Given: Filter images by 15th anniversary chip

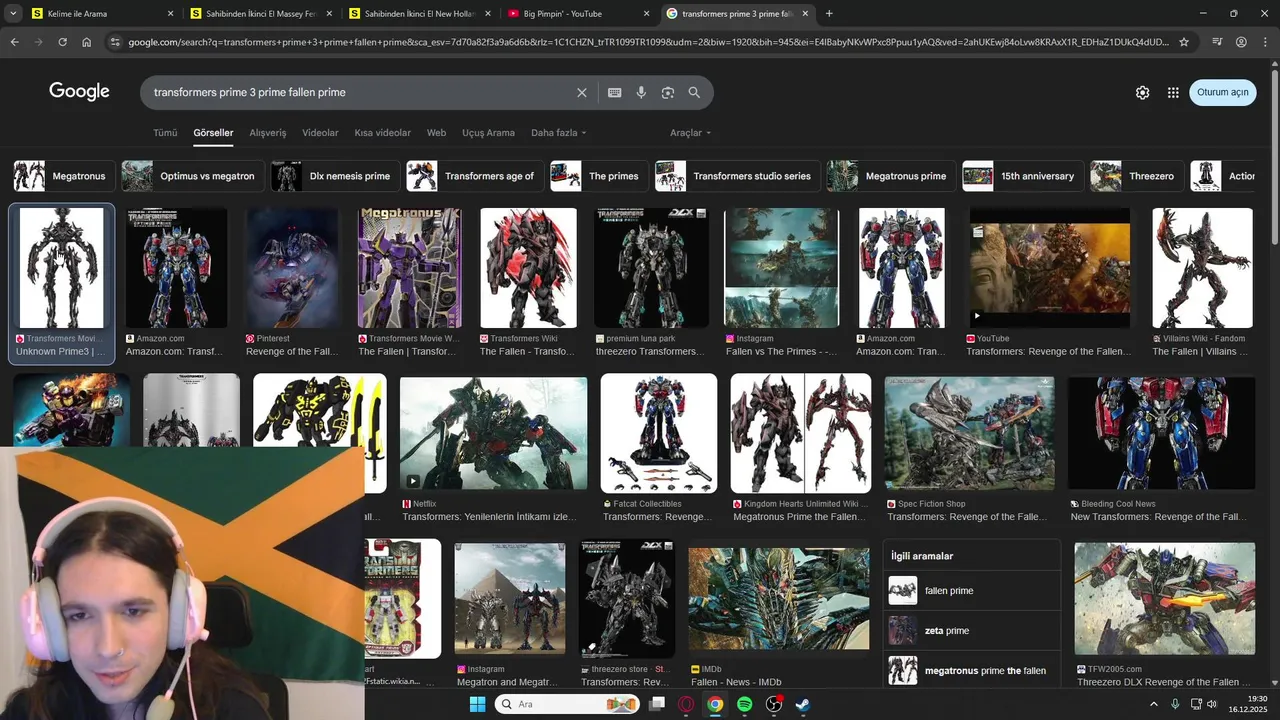Looking at the screenshot, I should tap(1022, 176).
